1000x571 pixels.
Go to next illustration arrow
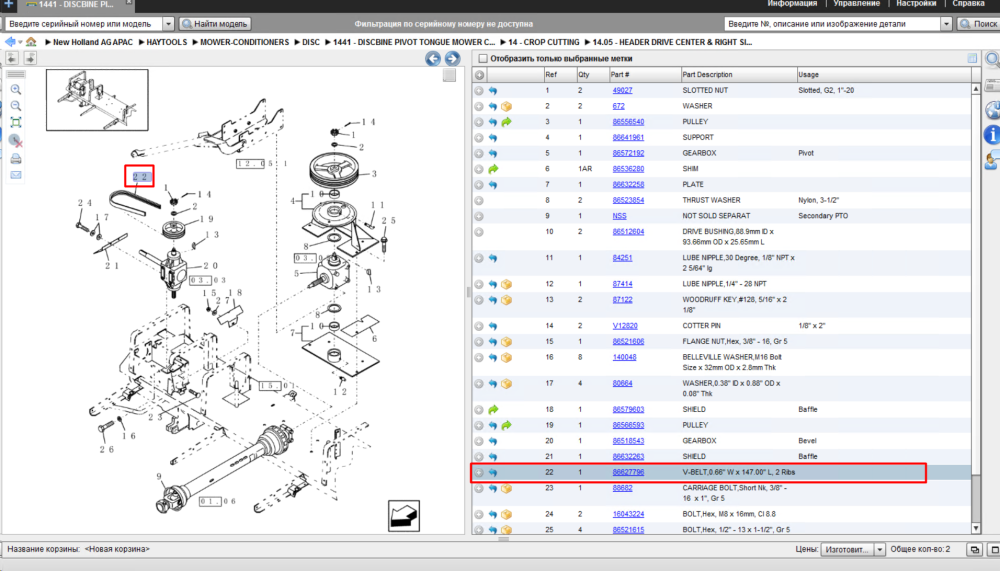click(x=452, y=59)
